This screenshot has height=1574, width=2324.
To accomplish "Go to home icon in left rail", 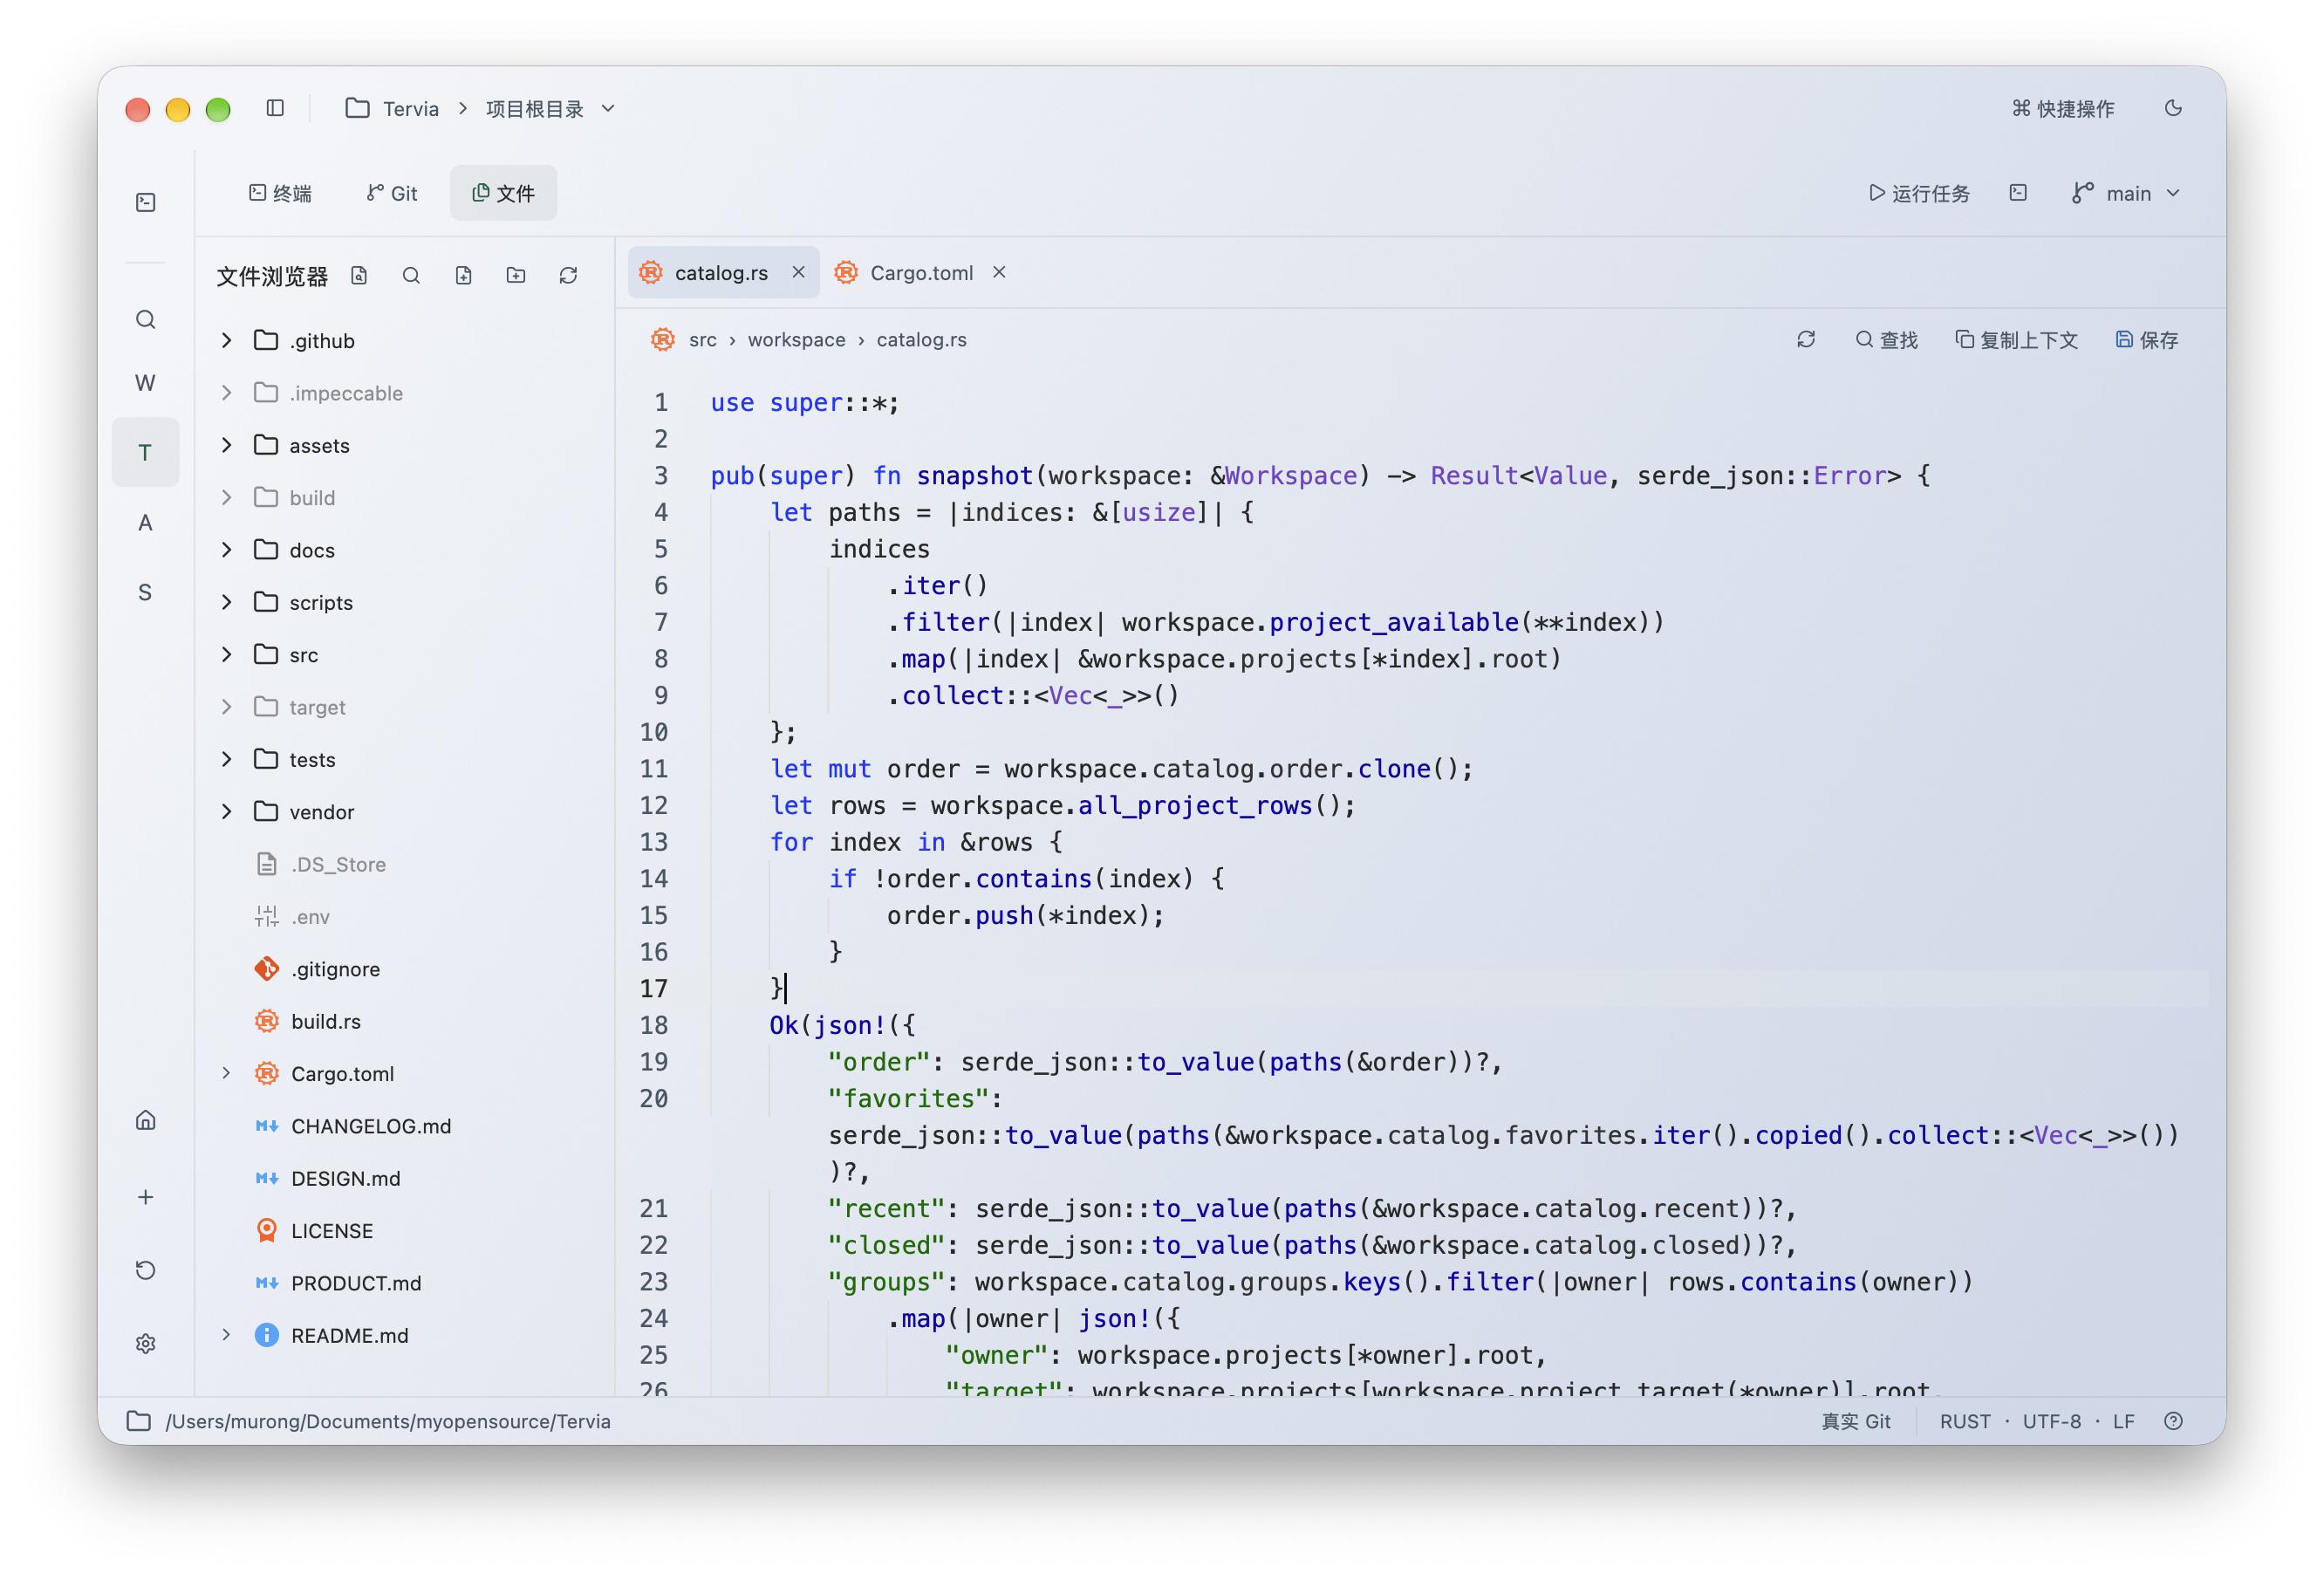I will pos(146,1120).
